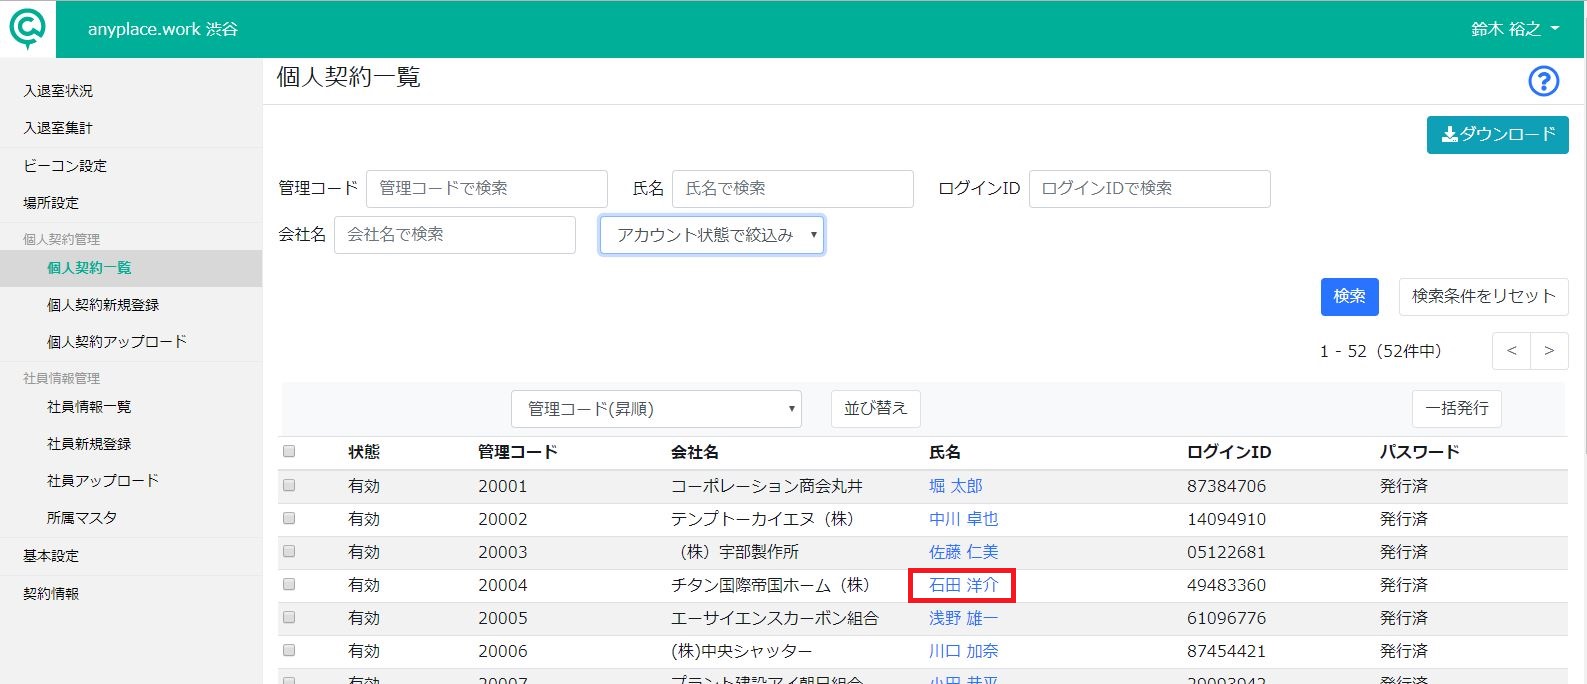Focus the ログインIDで検索 input field
This screenshot has width=1587, height=684.
[x=1149, y=189]
